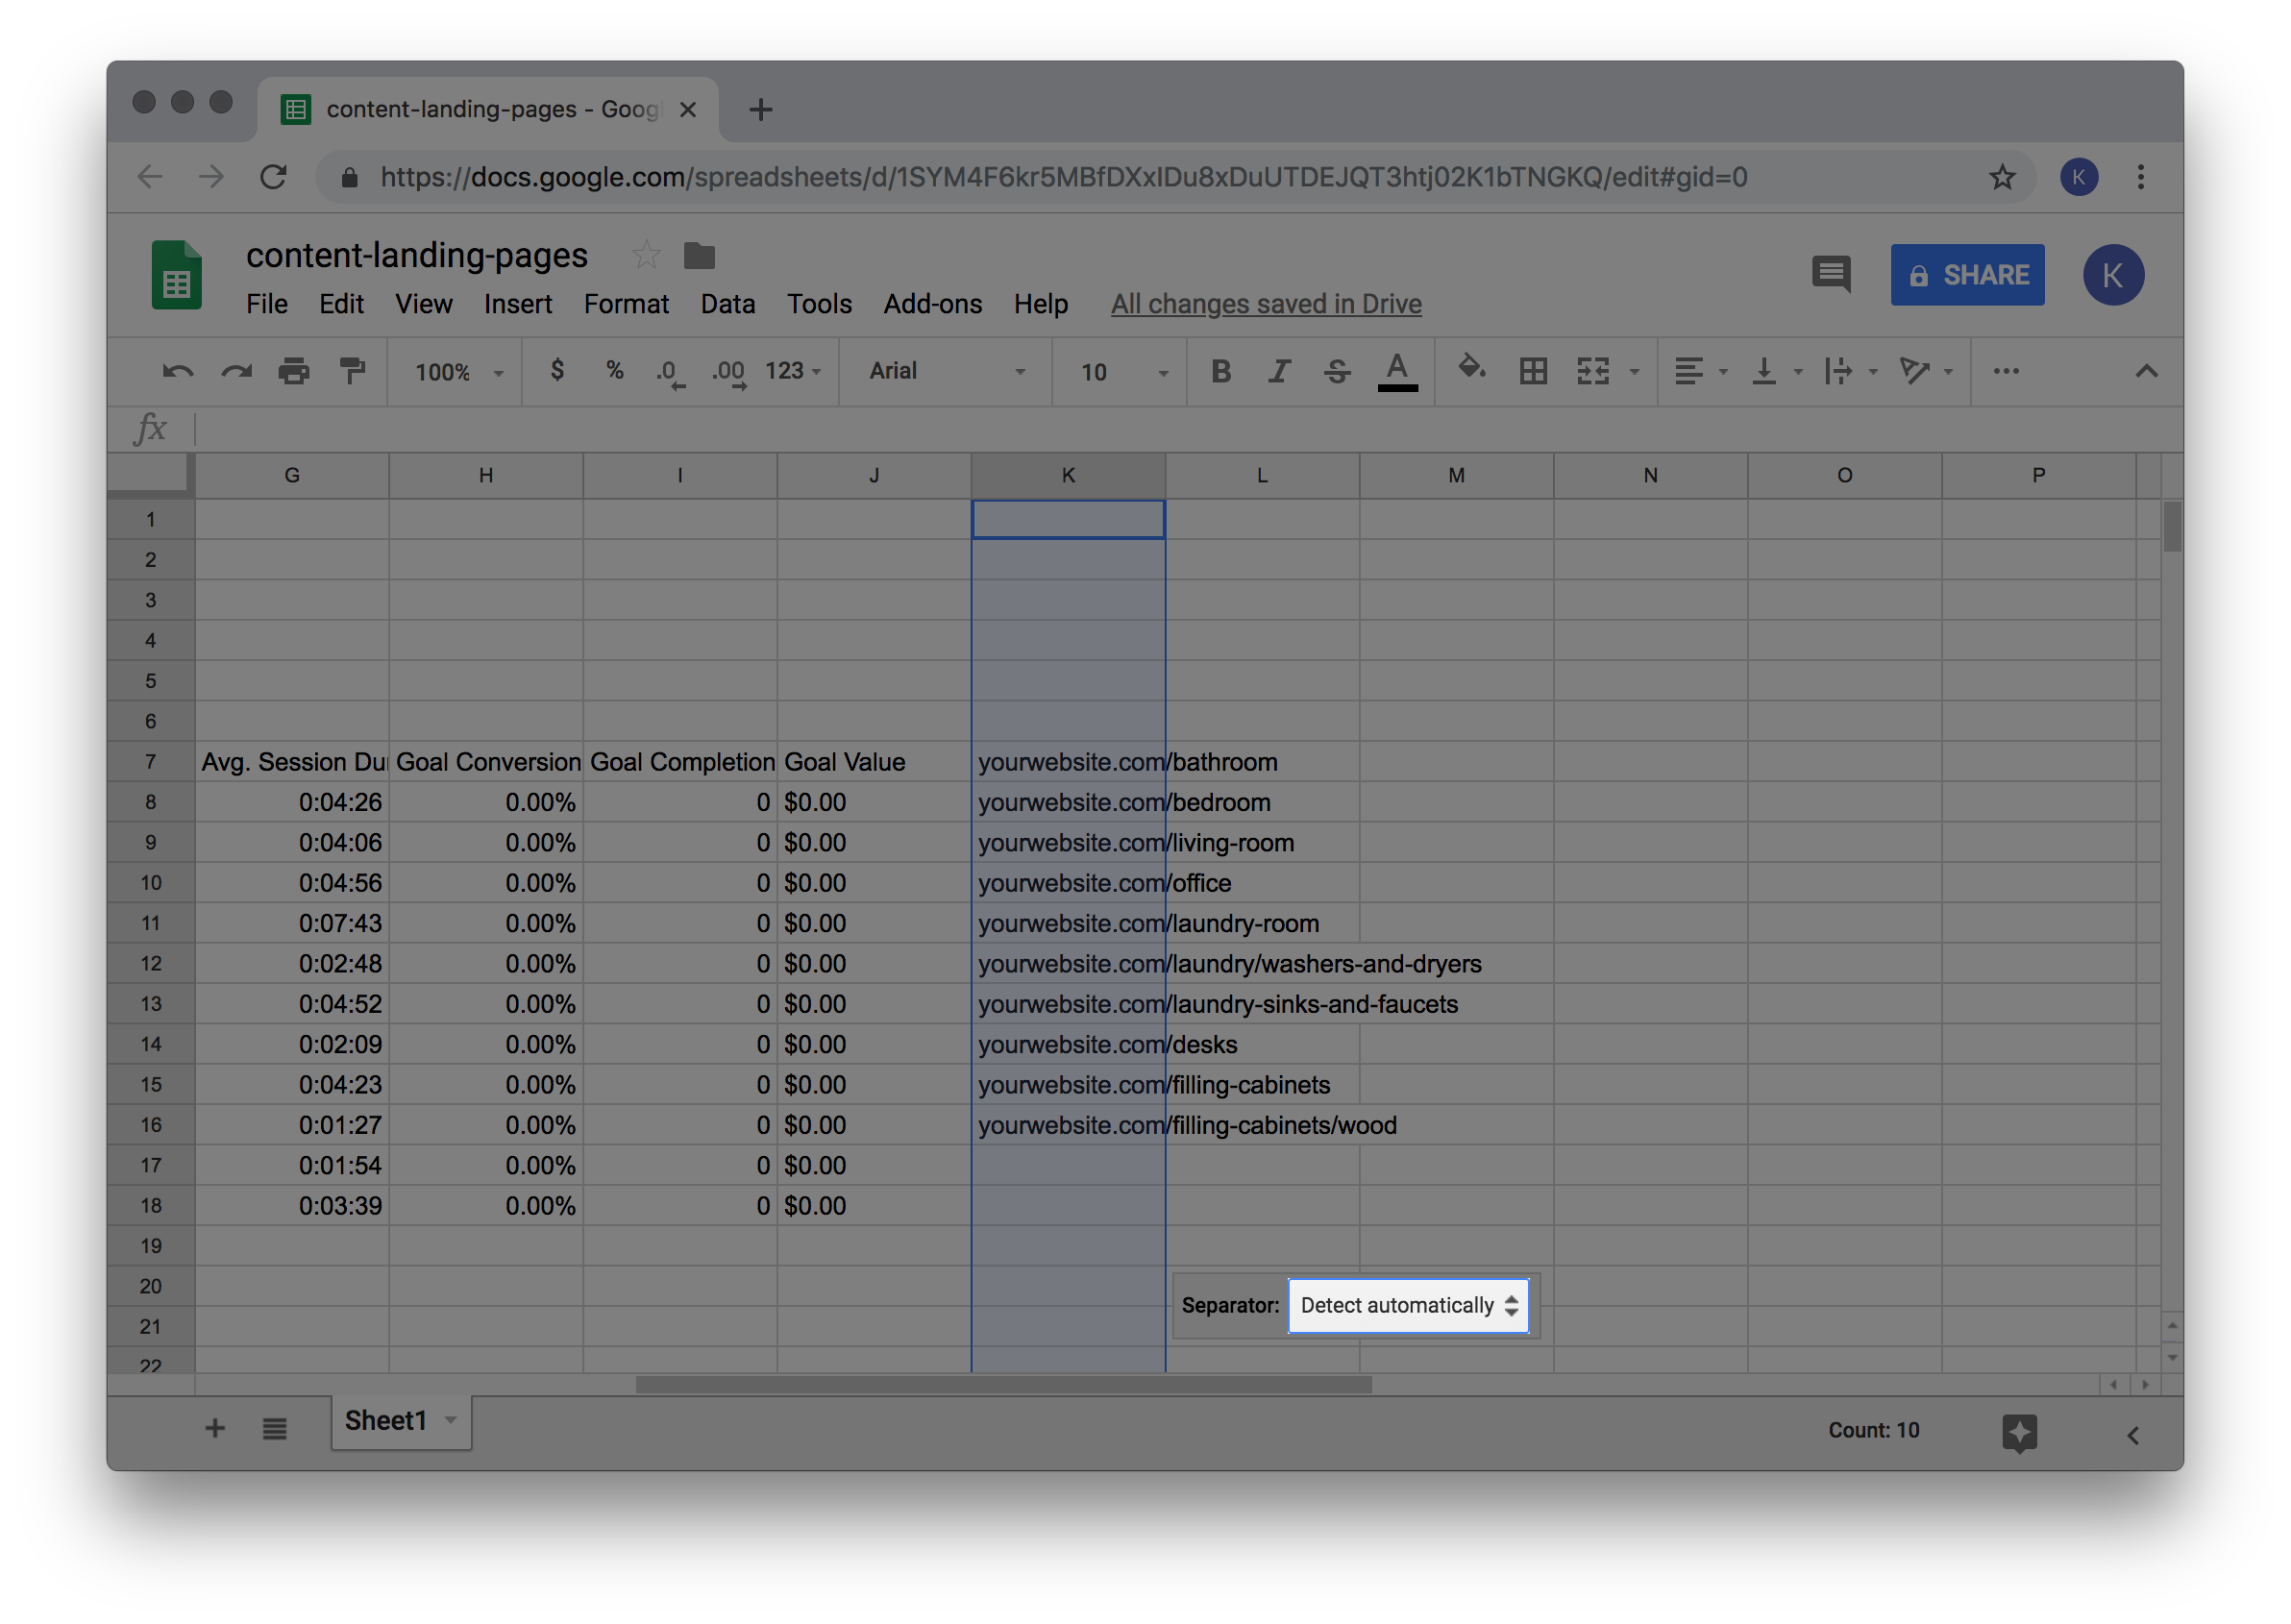Open the File menu
The image size is (2291, 1624).
267,304
